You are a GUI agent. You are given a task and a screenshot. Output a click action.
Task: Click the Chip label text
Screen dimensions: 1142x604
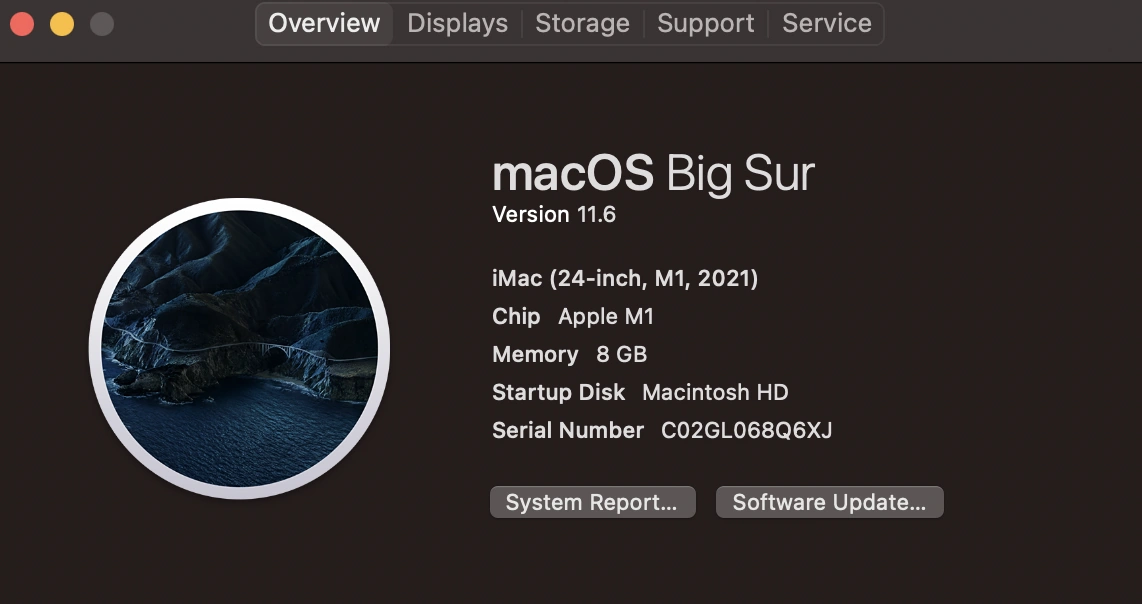(516, 316)
